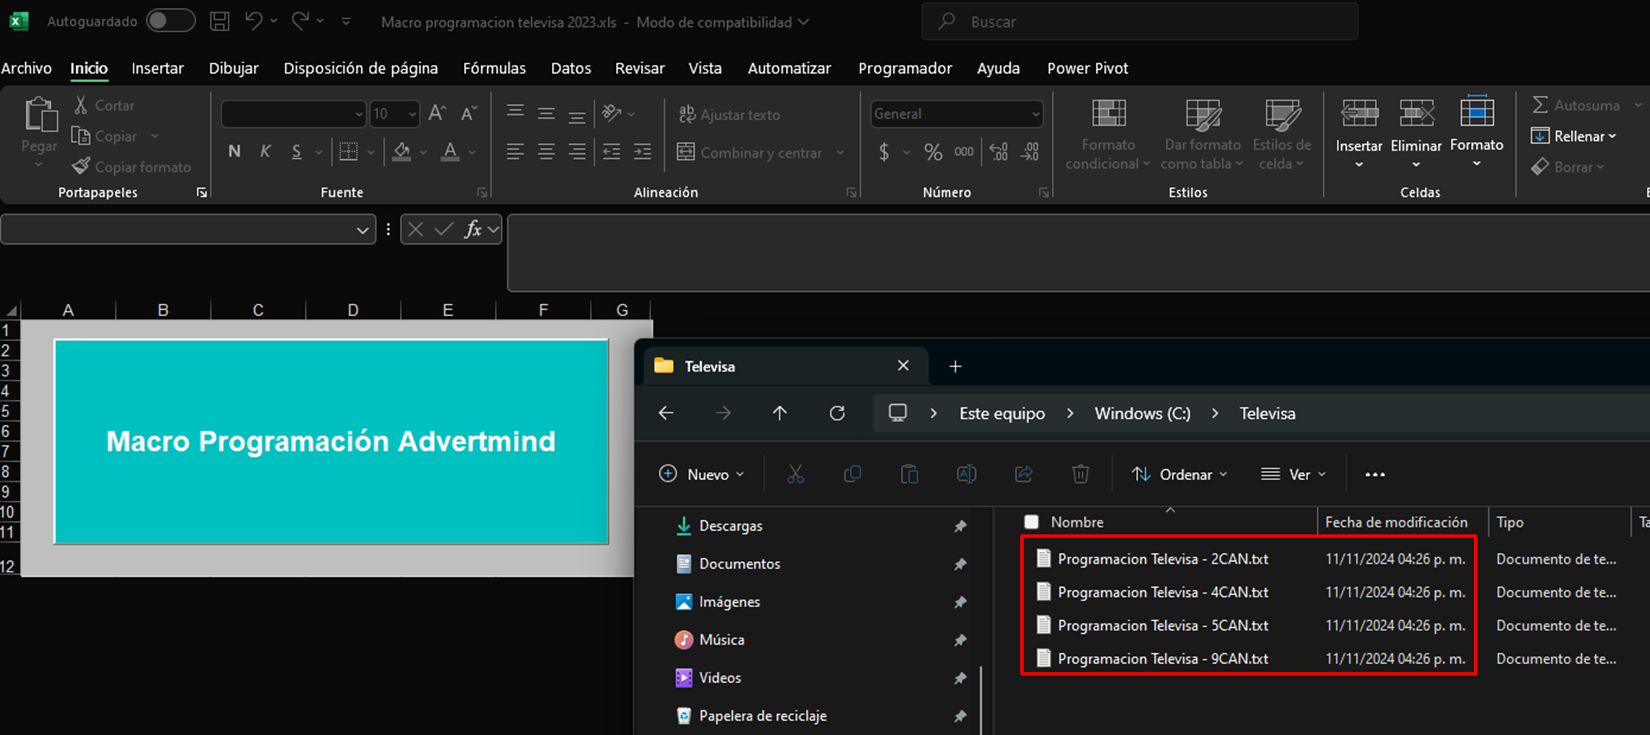
Task: Open a new Explorer tab with plus
Action: (x=955, y=366)
